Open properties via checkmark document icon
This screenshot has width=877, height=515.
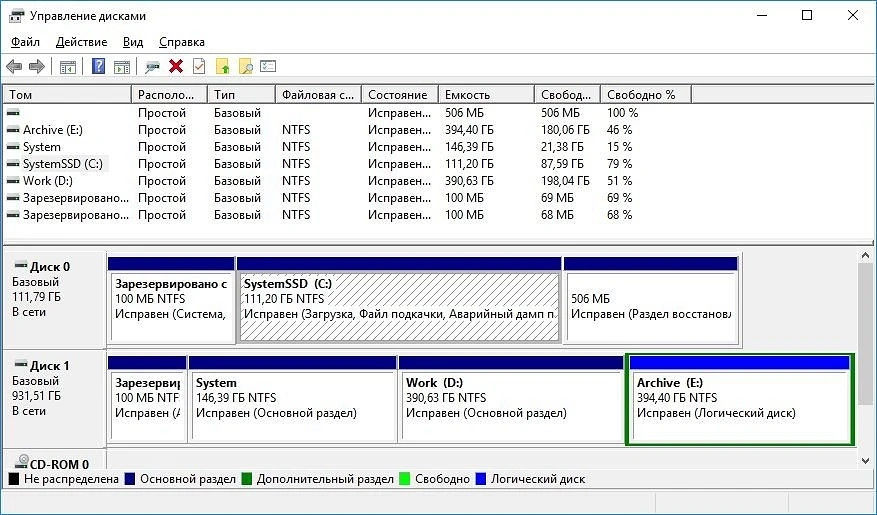tap(199, 67)
